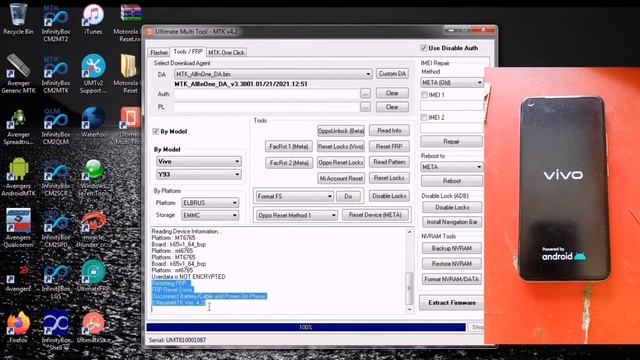Click Reset Locks (Vivo) button
Viewport: 640px width, 360px height.
(x=340, y=146)
